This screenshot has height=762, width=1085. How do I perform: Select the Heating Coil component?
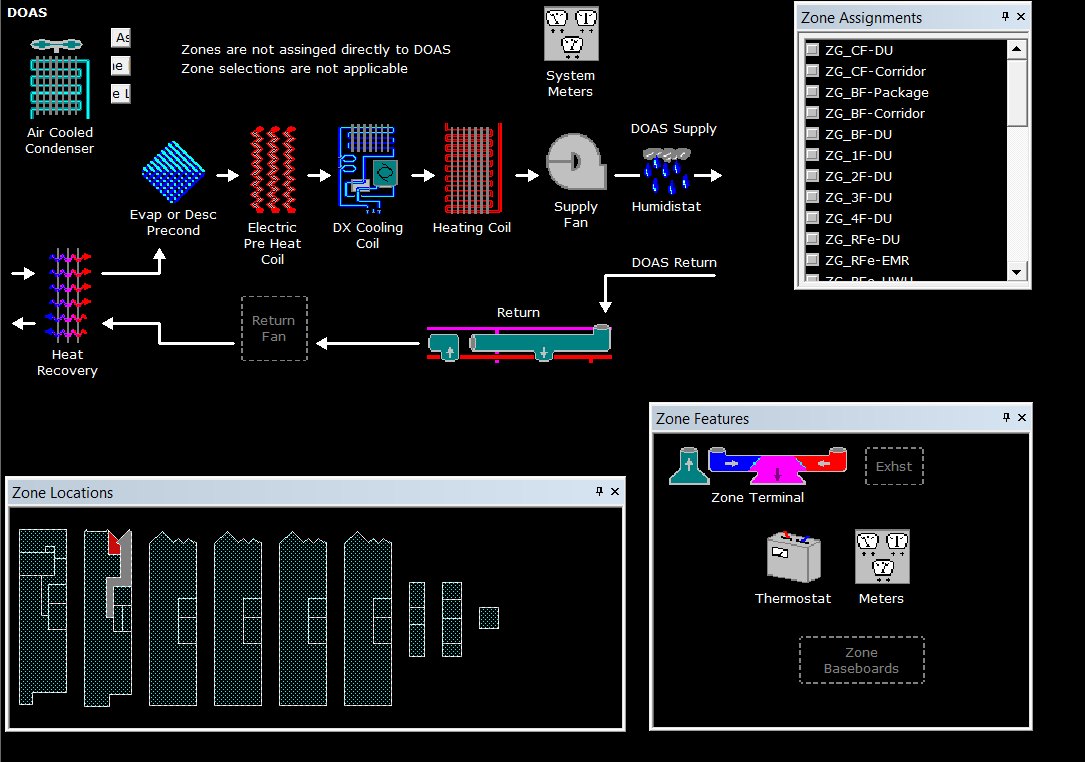(x=473, y=169)
